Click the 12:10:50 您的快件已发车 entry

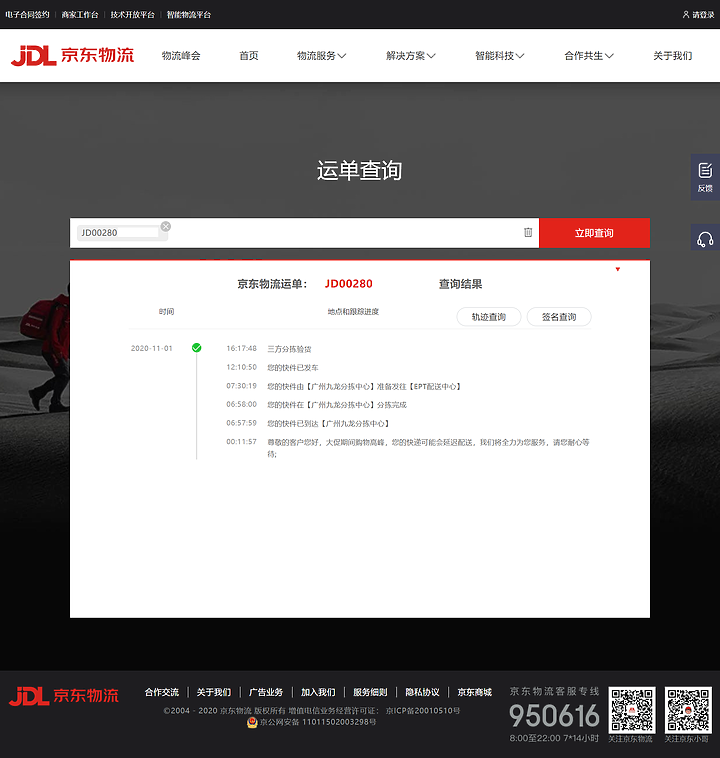[272, 367]
